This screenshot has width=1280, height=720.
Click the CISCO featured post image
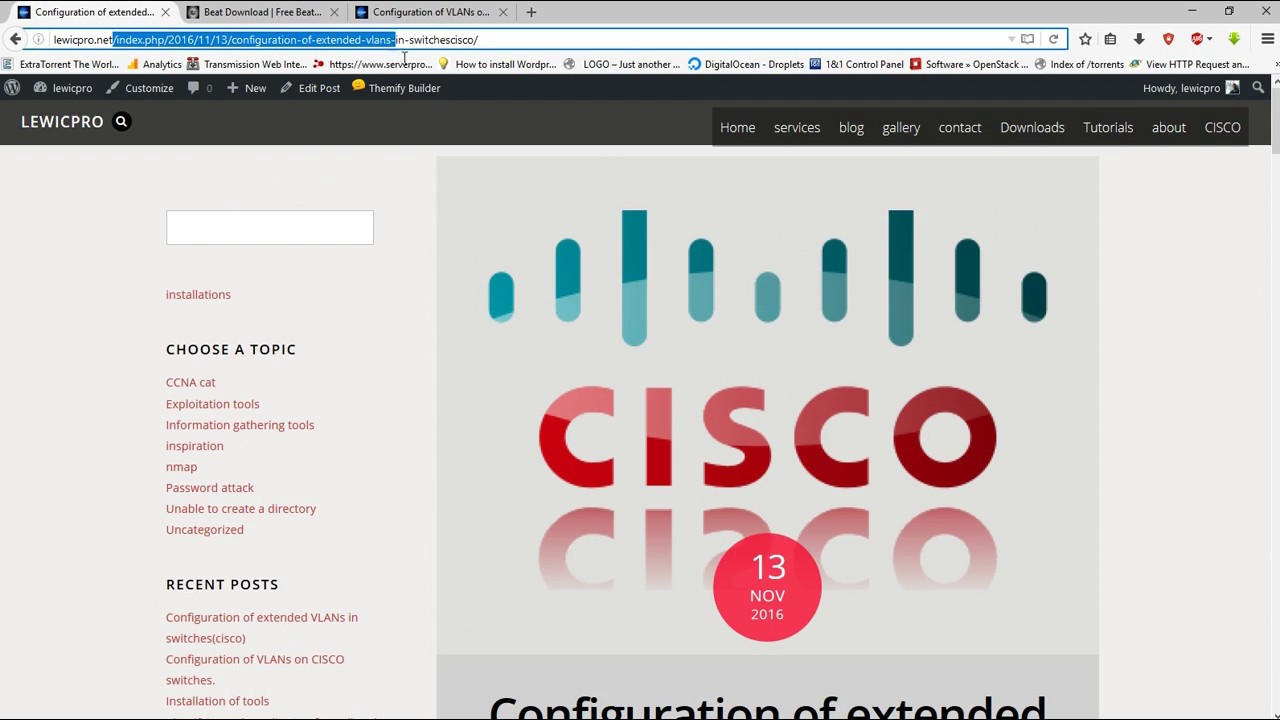pos(767,405)
